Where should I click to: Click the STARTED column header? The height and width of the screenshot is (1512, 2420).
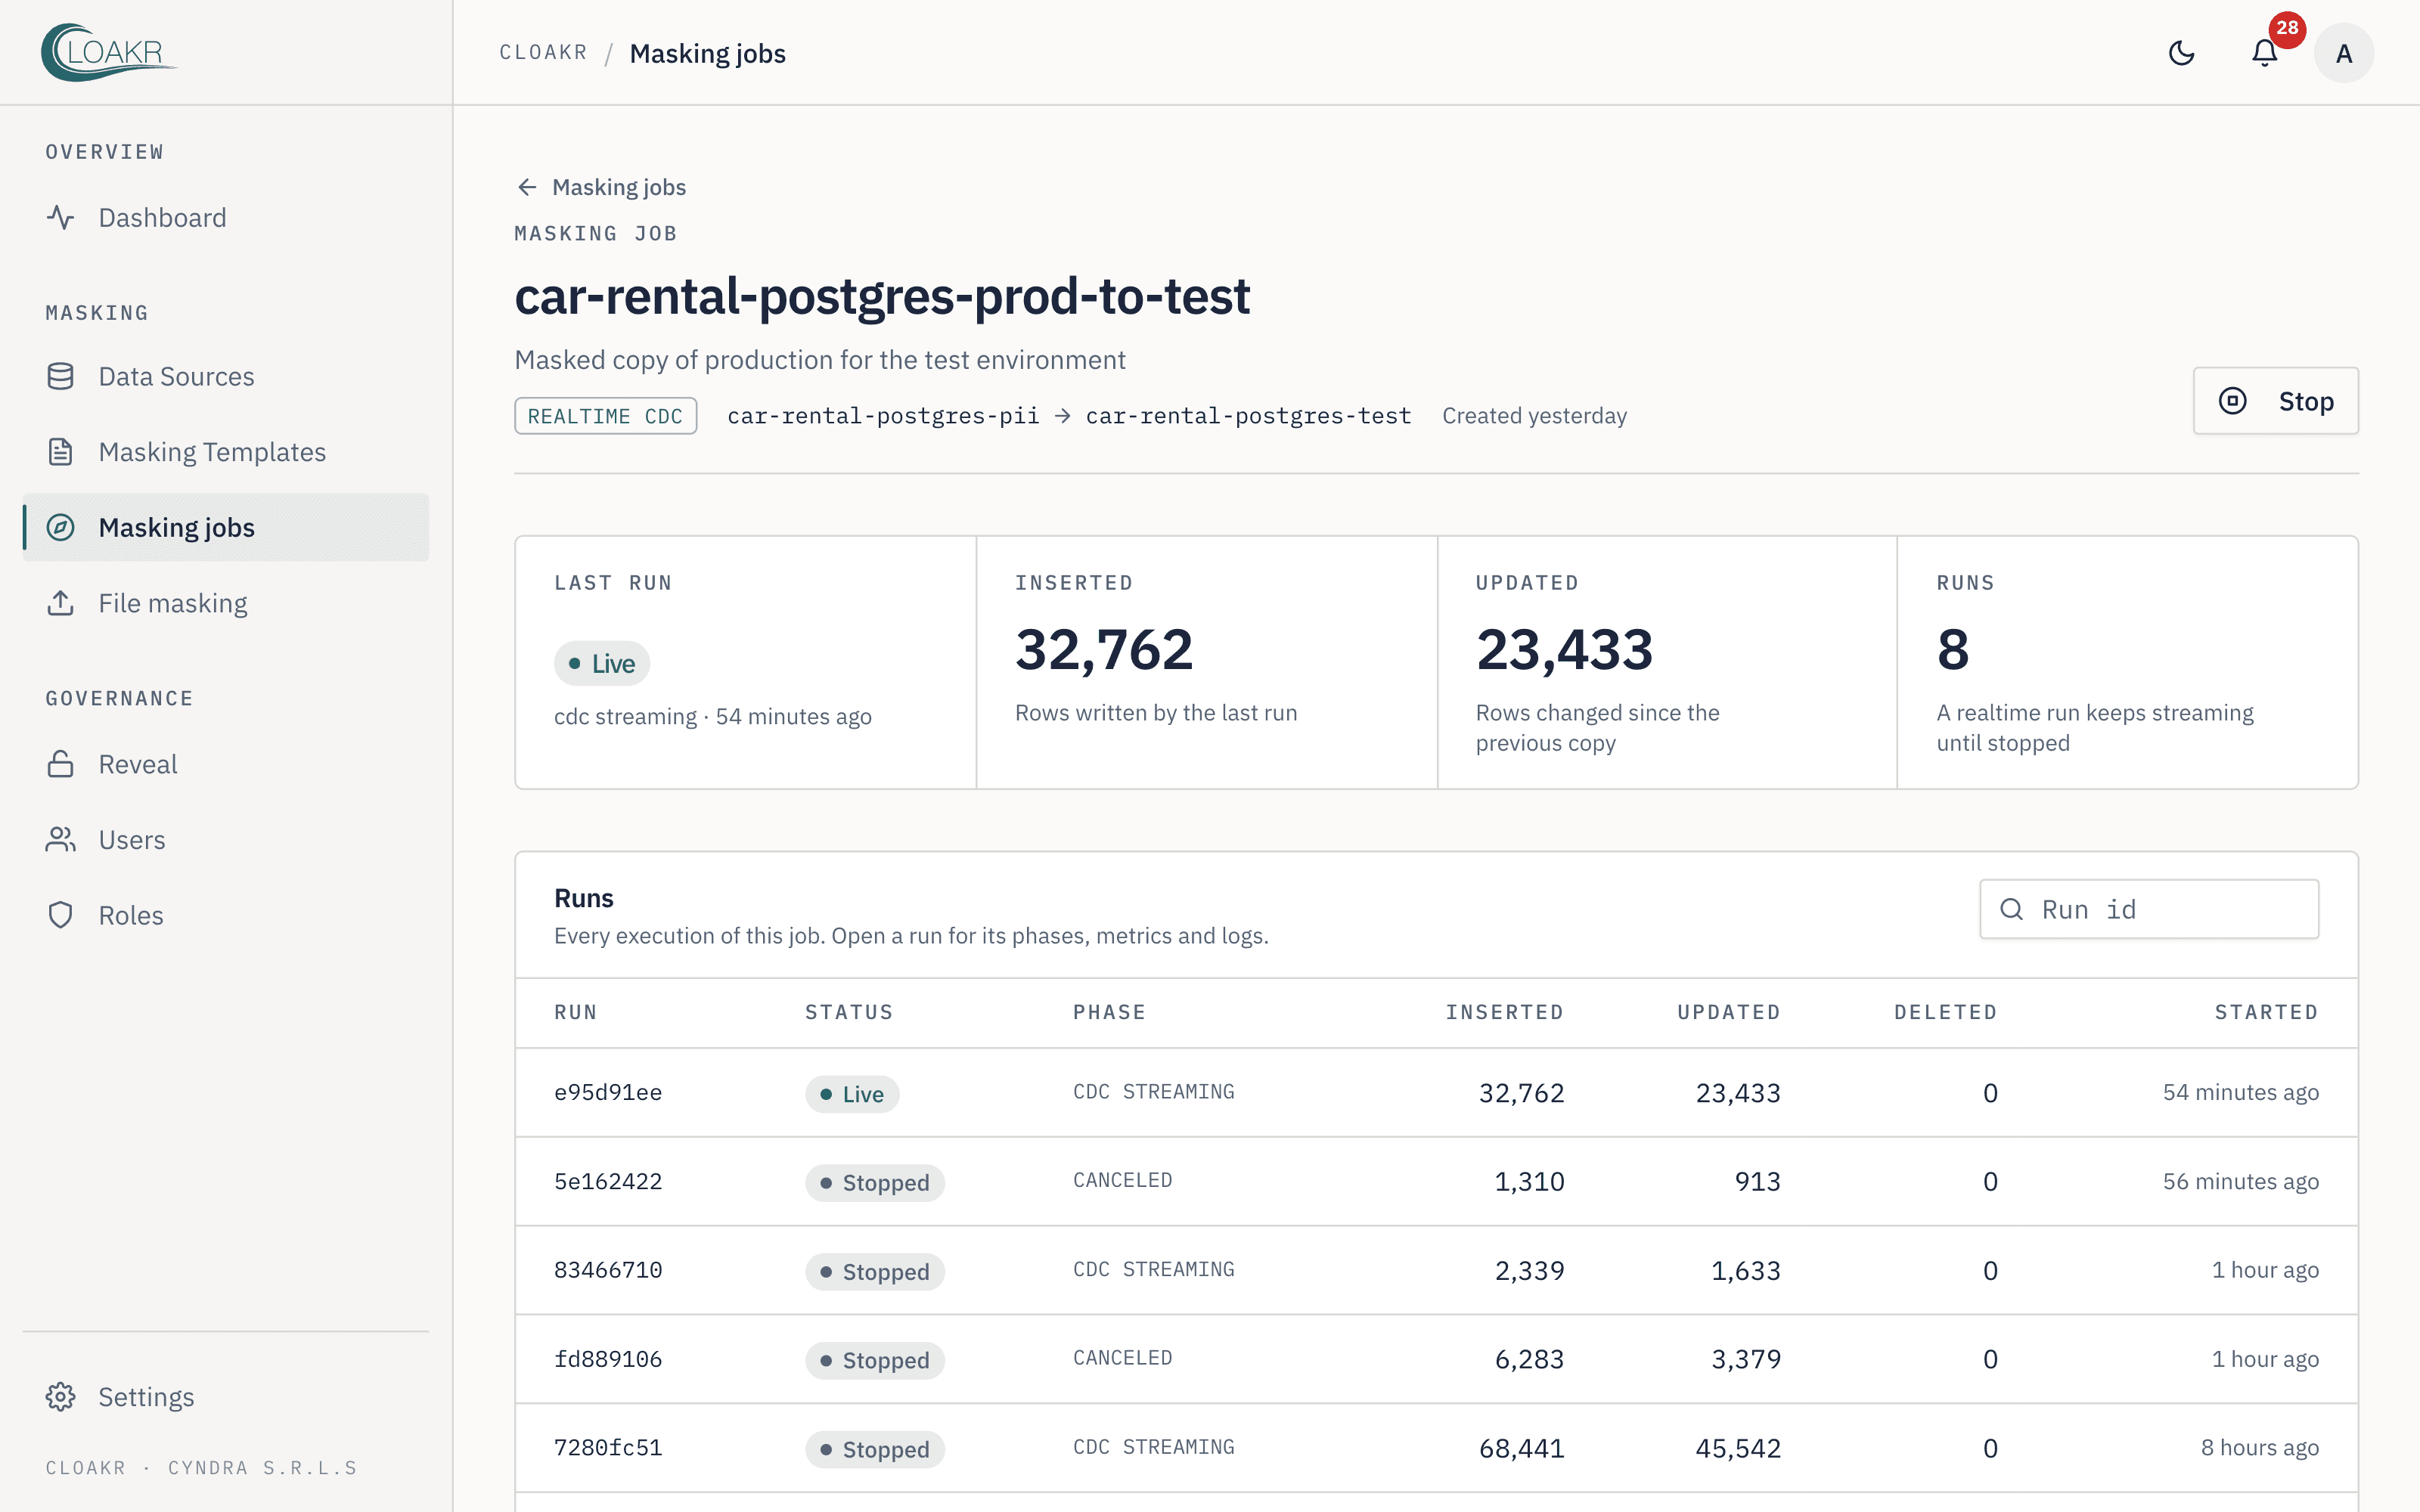click(x=2266, y=1012)
